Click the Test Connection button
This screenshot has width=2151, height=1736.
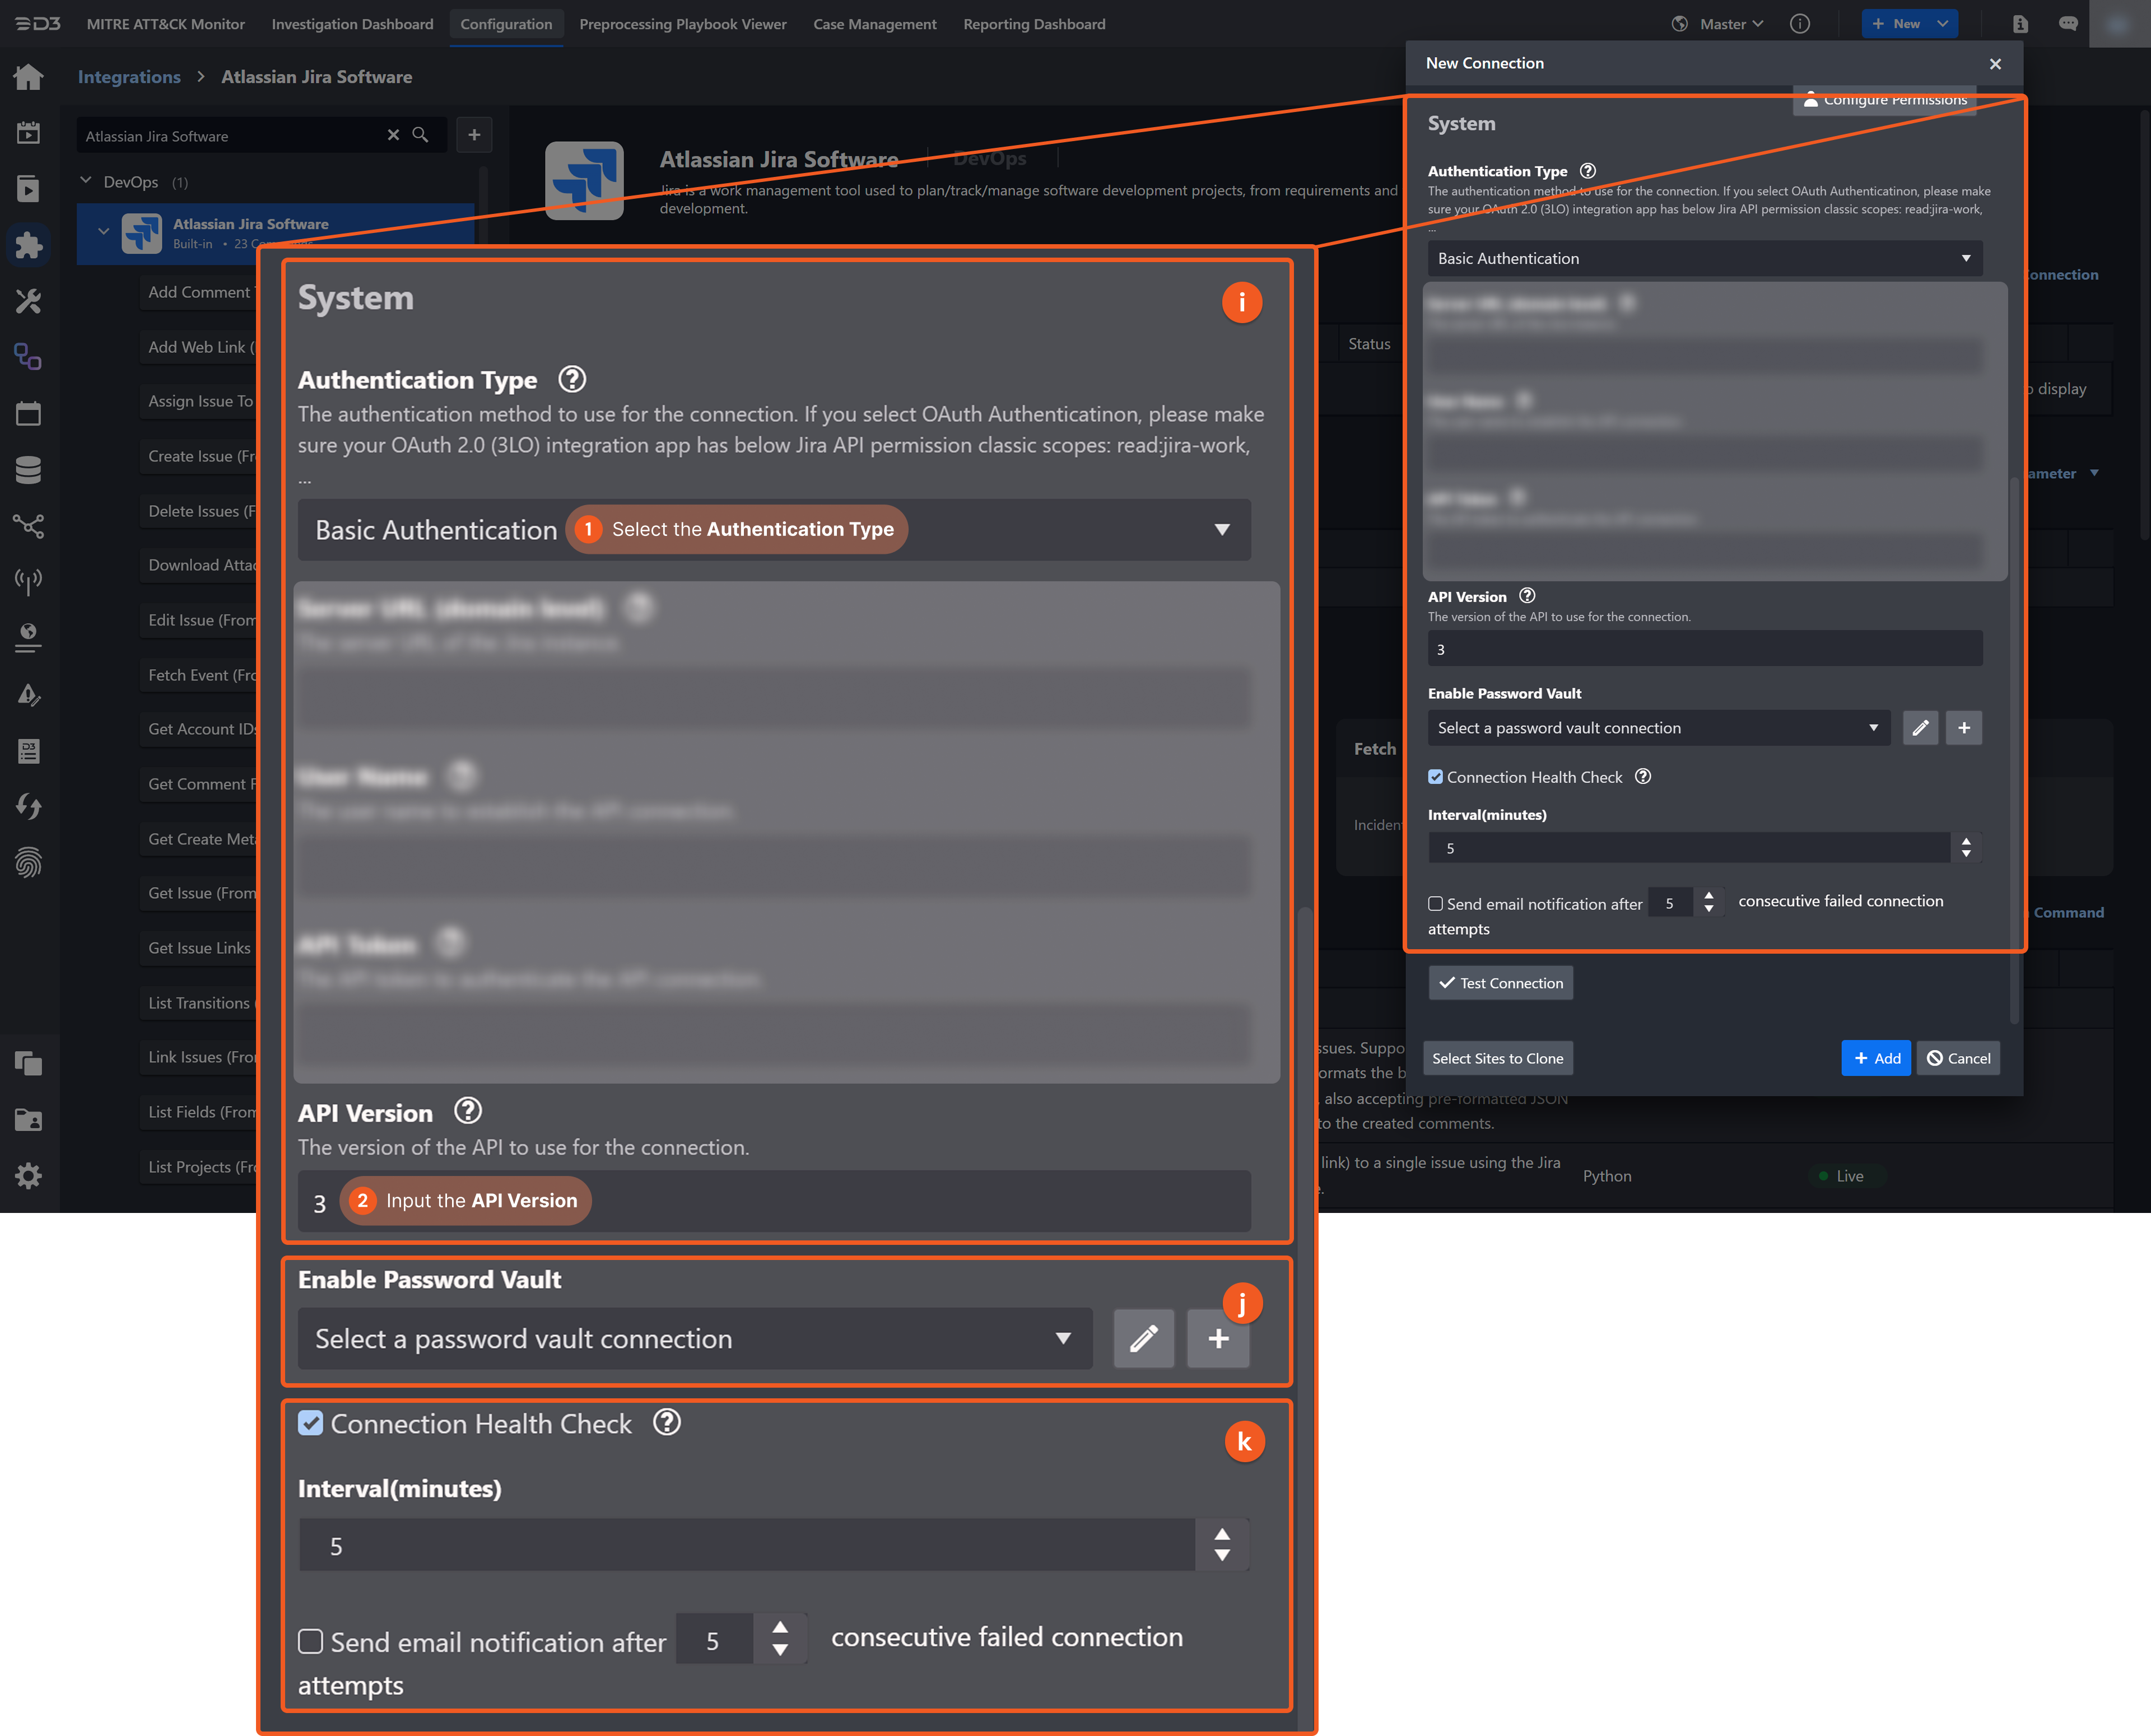coord(1500,983)
